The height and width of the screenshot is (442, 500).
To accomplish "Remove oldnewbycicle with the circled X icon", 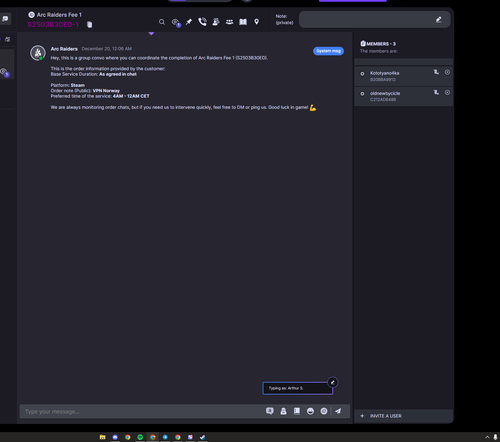I will point(447,92).
